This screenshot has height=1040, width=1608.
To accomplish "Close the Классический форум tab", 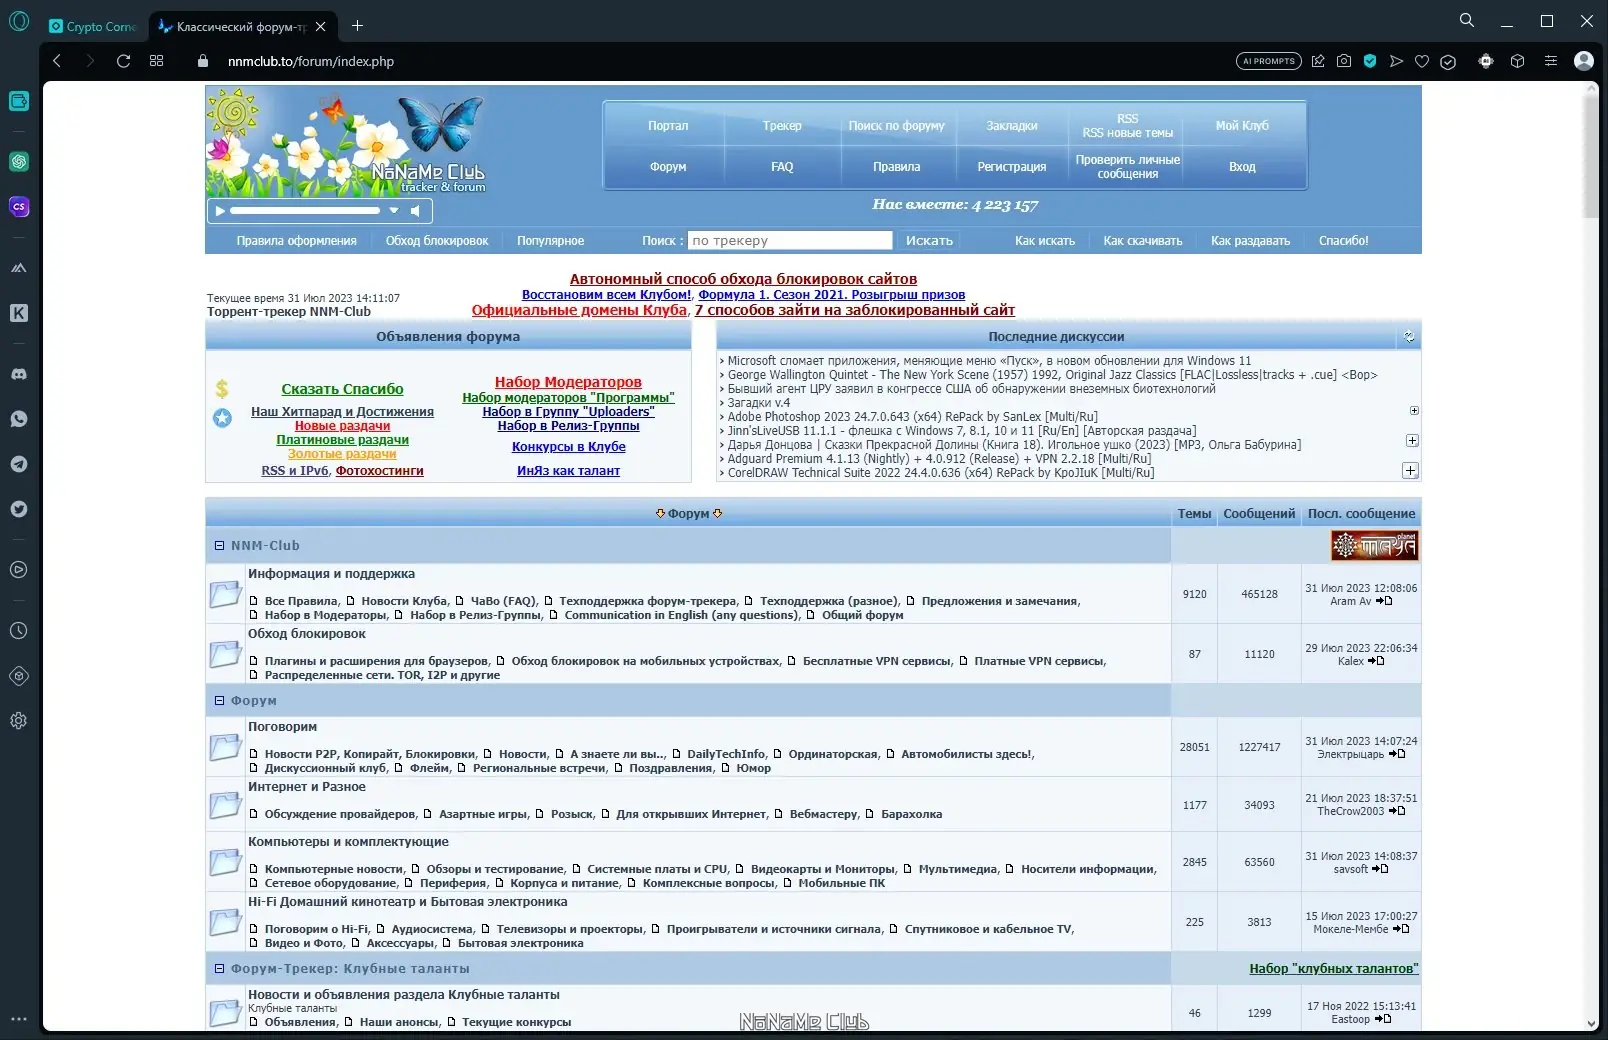I will [x=320, y=27].
